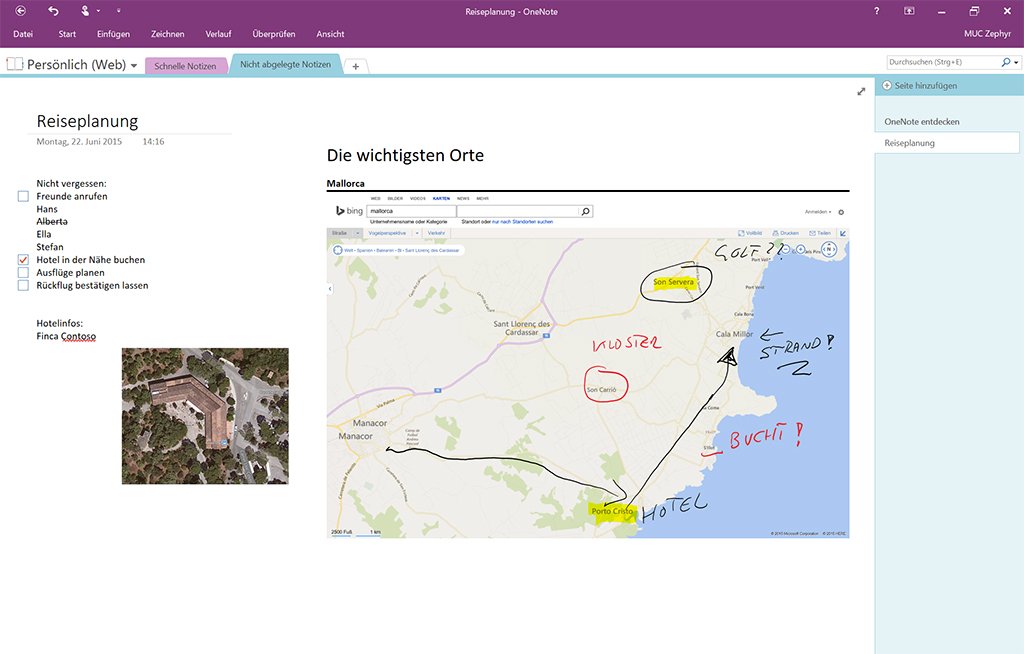Tick the 'Ausflüge planen' checkbox

23,273
